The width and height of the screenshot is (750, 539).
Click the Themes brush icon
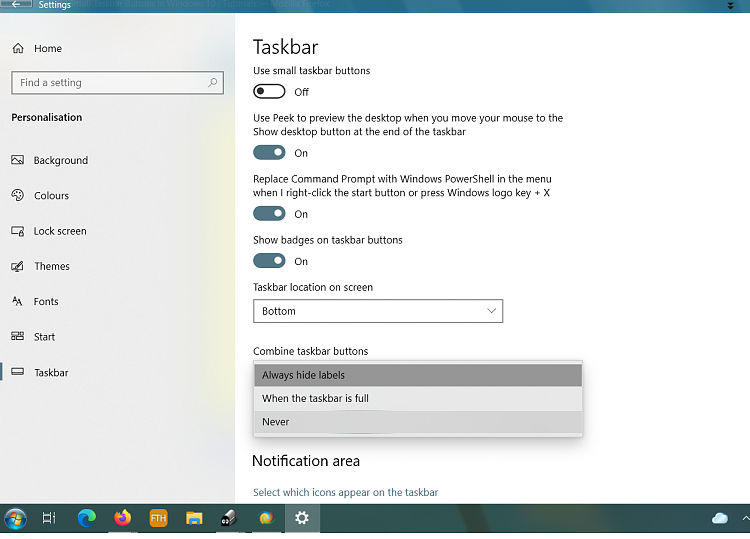click(x=18, y=266)
